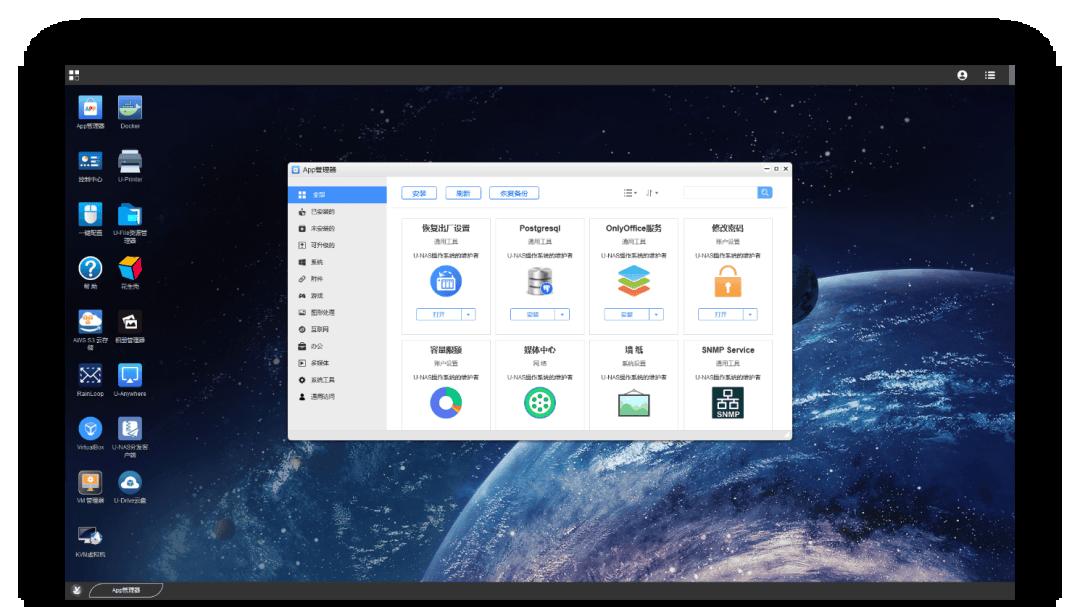1080x607 pixels.
Task: Click the App Manager taskbar button
Action: [126, 590]
